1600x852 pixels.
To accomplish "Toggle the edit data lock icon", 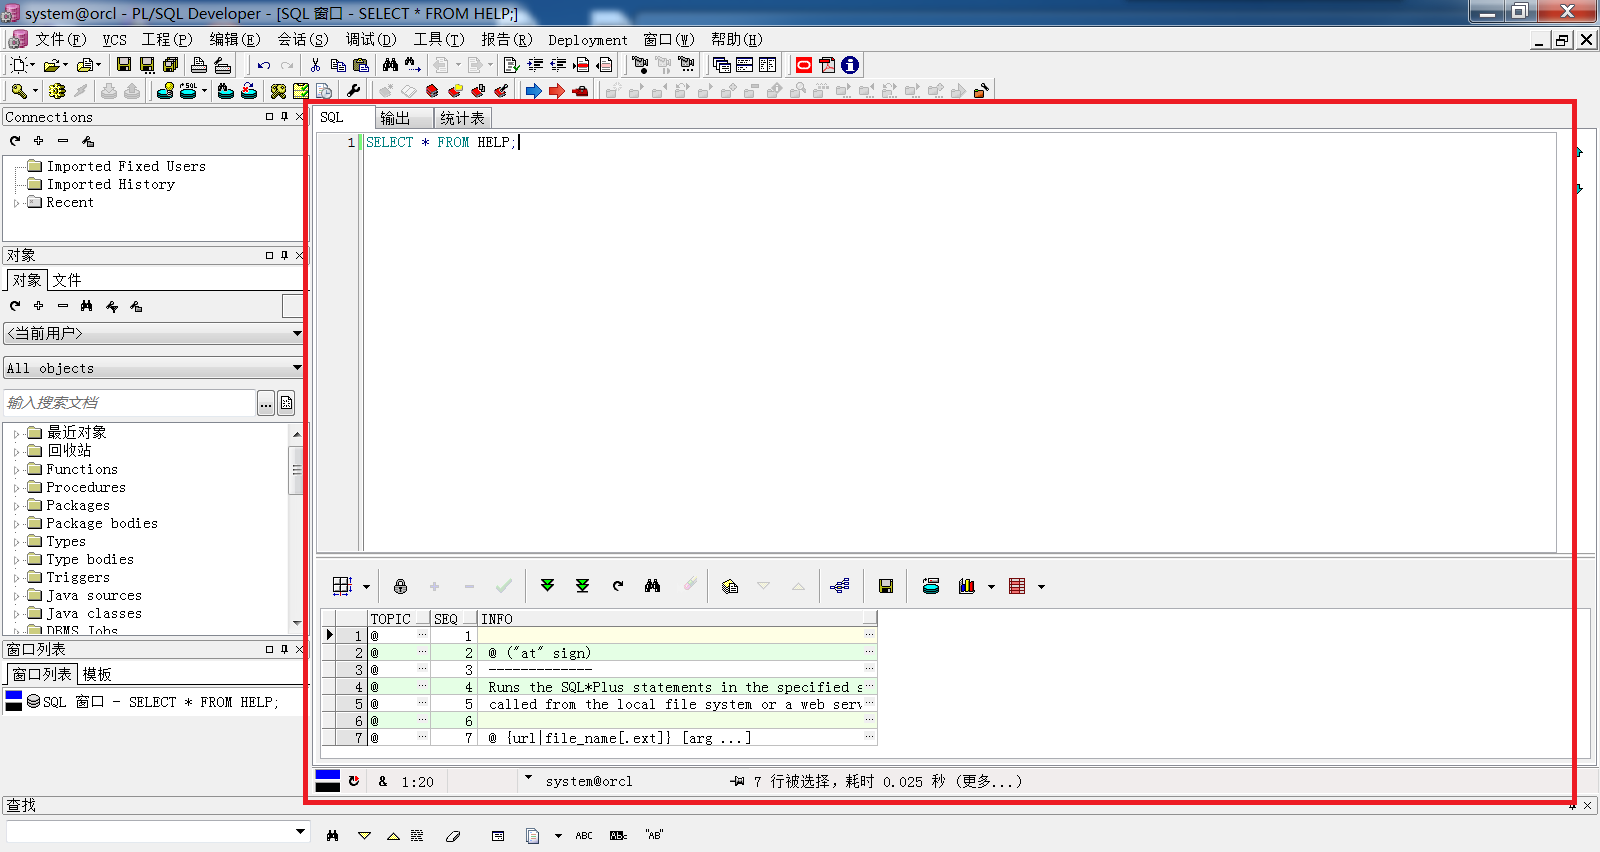I will pos(400,586).
